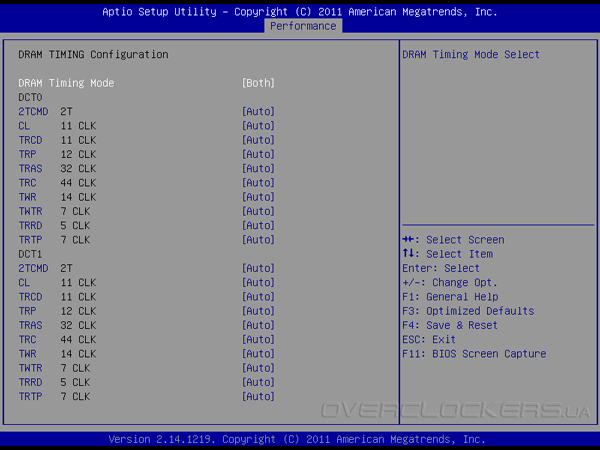Viewport: 600px width, 450px height.
Task: Select the TRCD label under DCT0
Action: [30, 140]
